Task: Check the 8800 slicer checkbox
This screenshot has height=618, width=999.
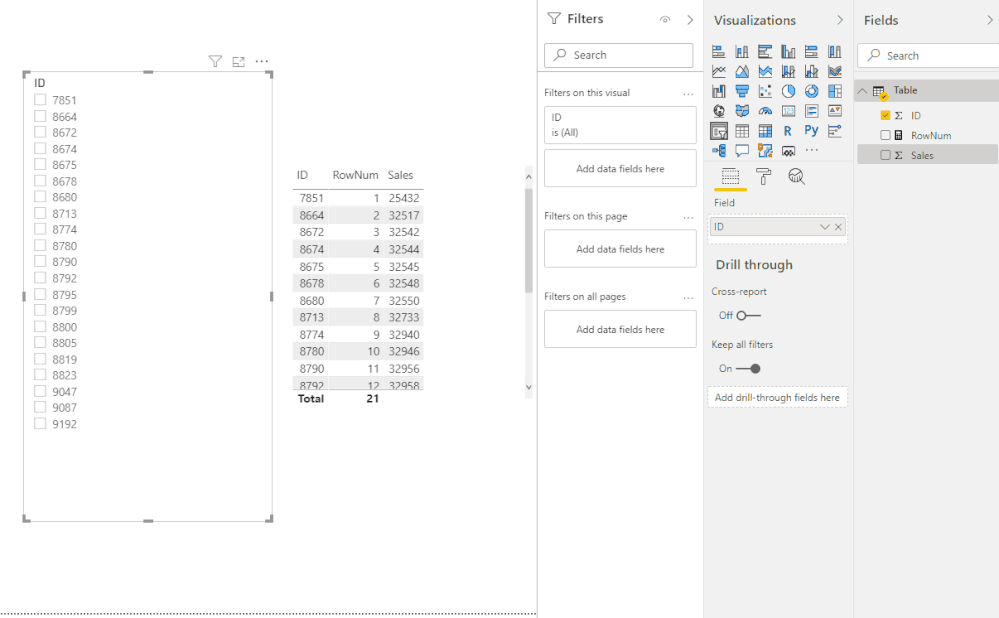Action: (40, 326)
